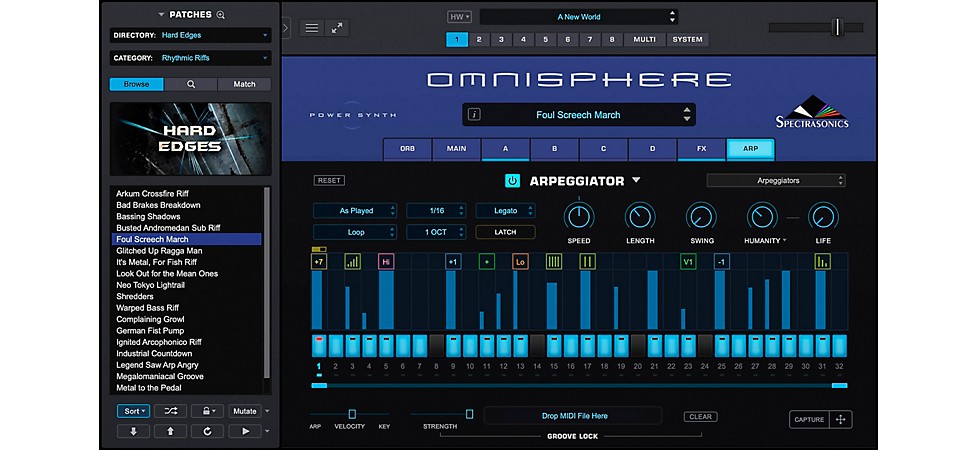This screenshot has height=450, width=976.
Task: Click the SPEED knob
Action: (x=579, y=217)
